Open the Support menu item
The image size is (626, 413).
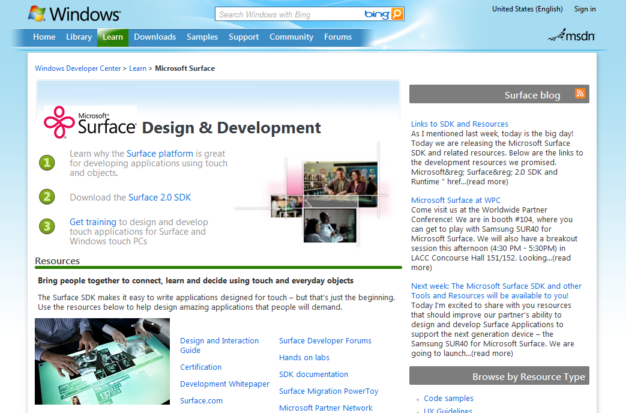tap(244, 37)
